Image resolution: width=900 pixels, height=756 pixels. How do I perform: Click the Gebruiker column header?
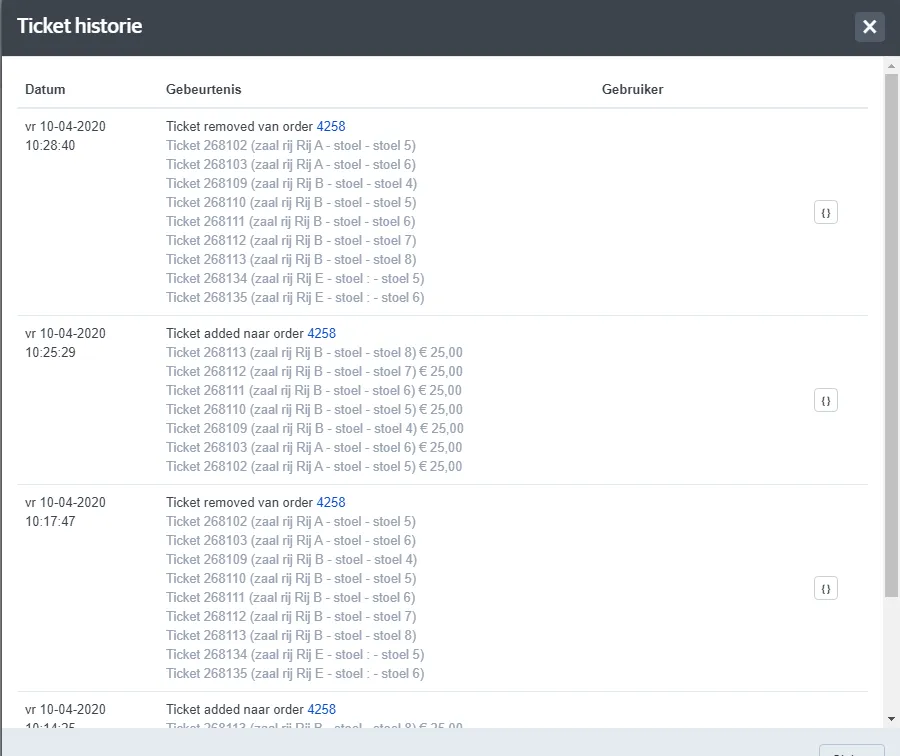point(633,90)
